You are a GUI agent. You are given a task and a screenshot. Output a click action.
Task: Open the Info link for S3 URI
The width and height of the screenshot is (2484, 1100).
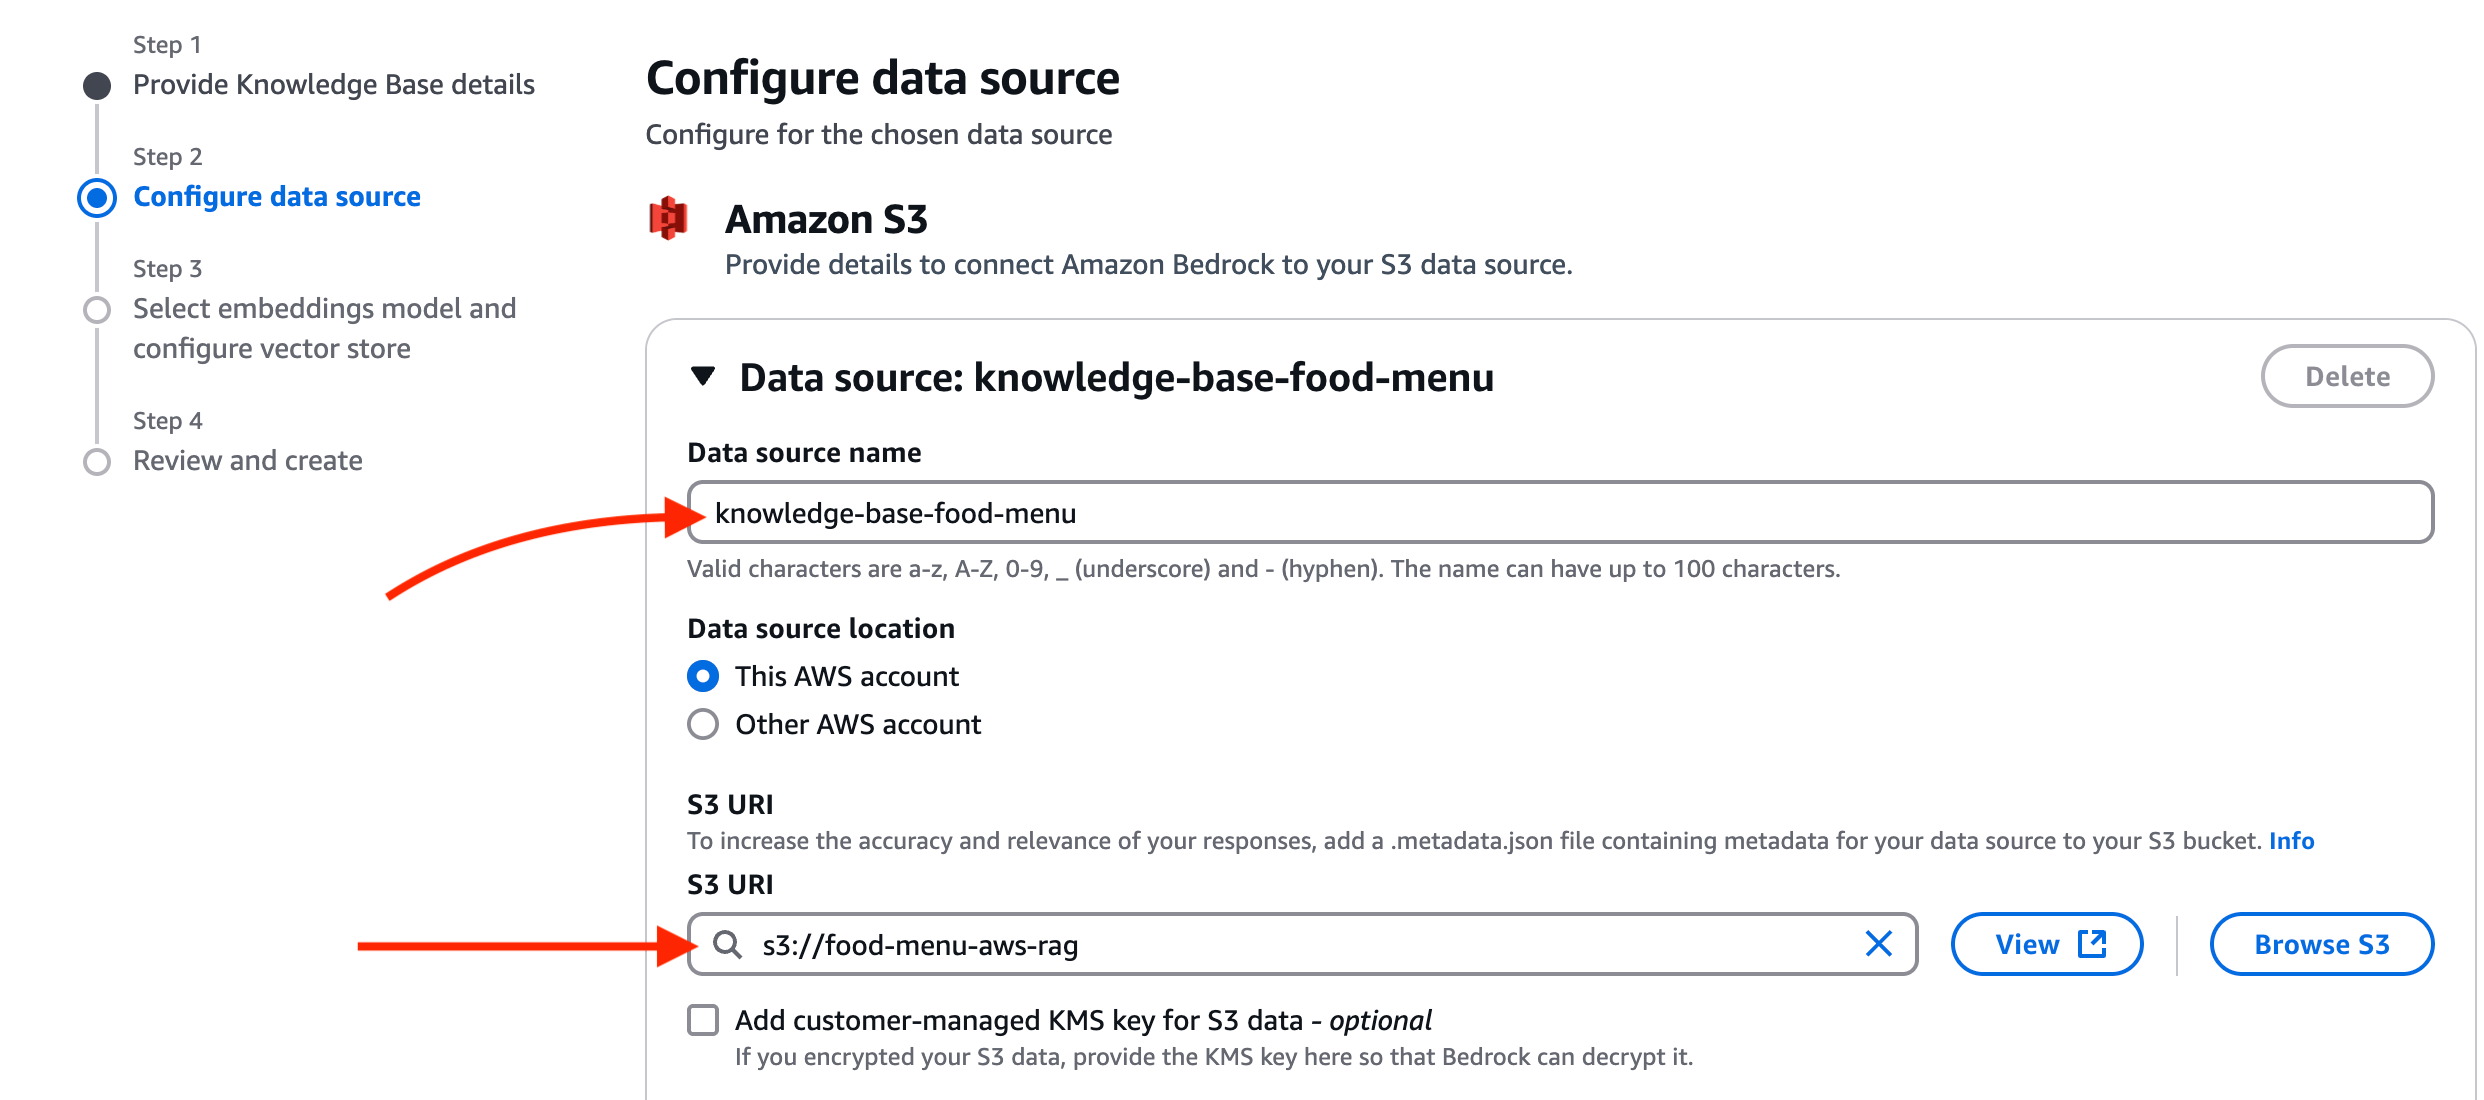pyautogui.click(x=2291, y=841)
